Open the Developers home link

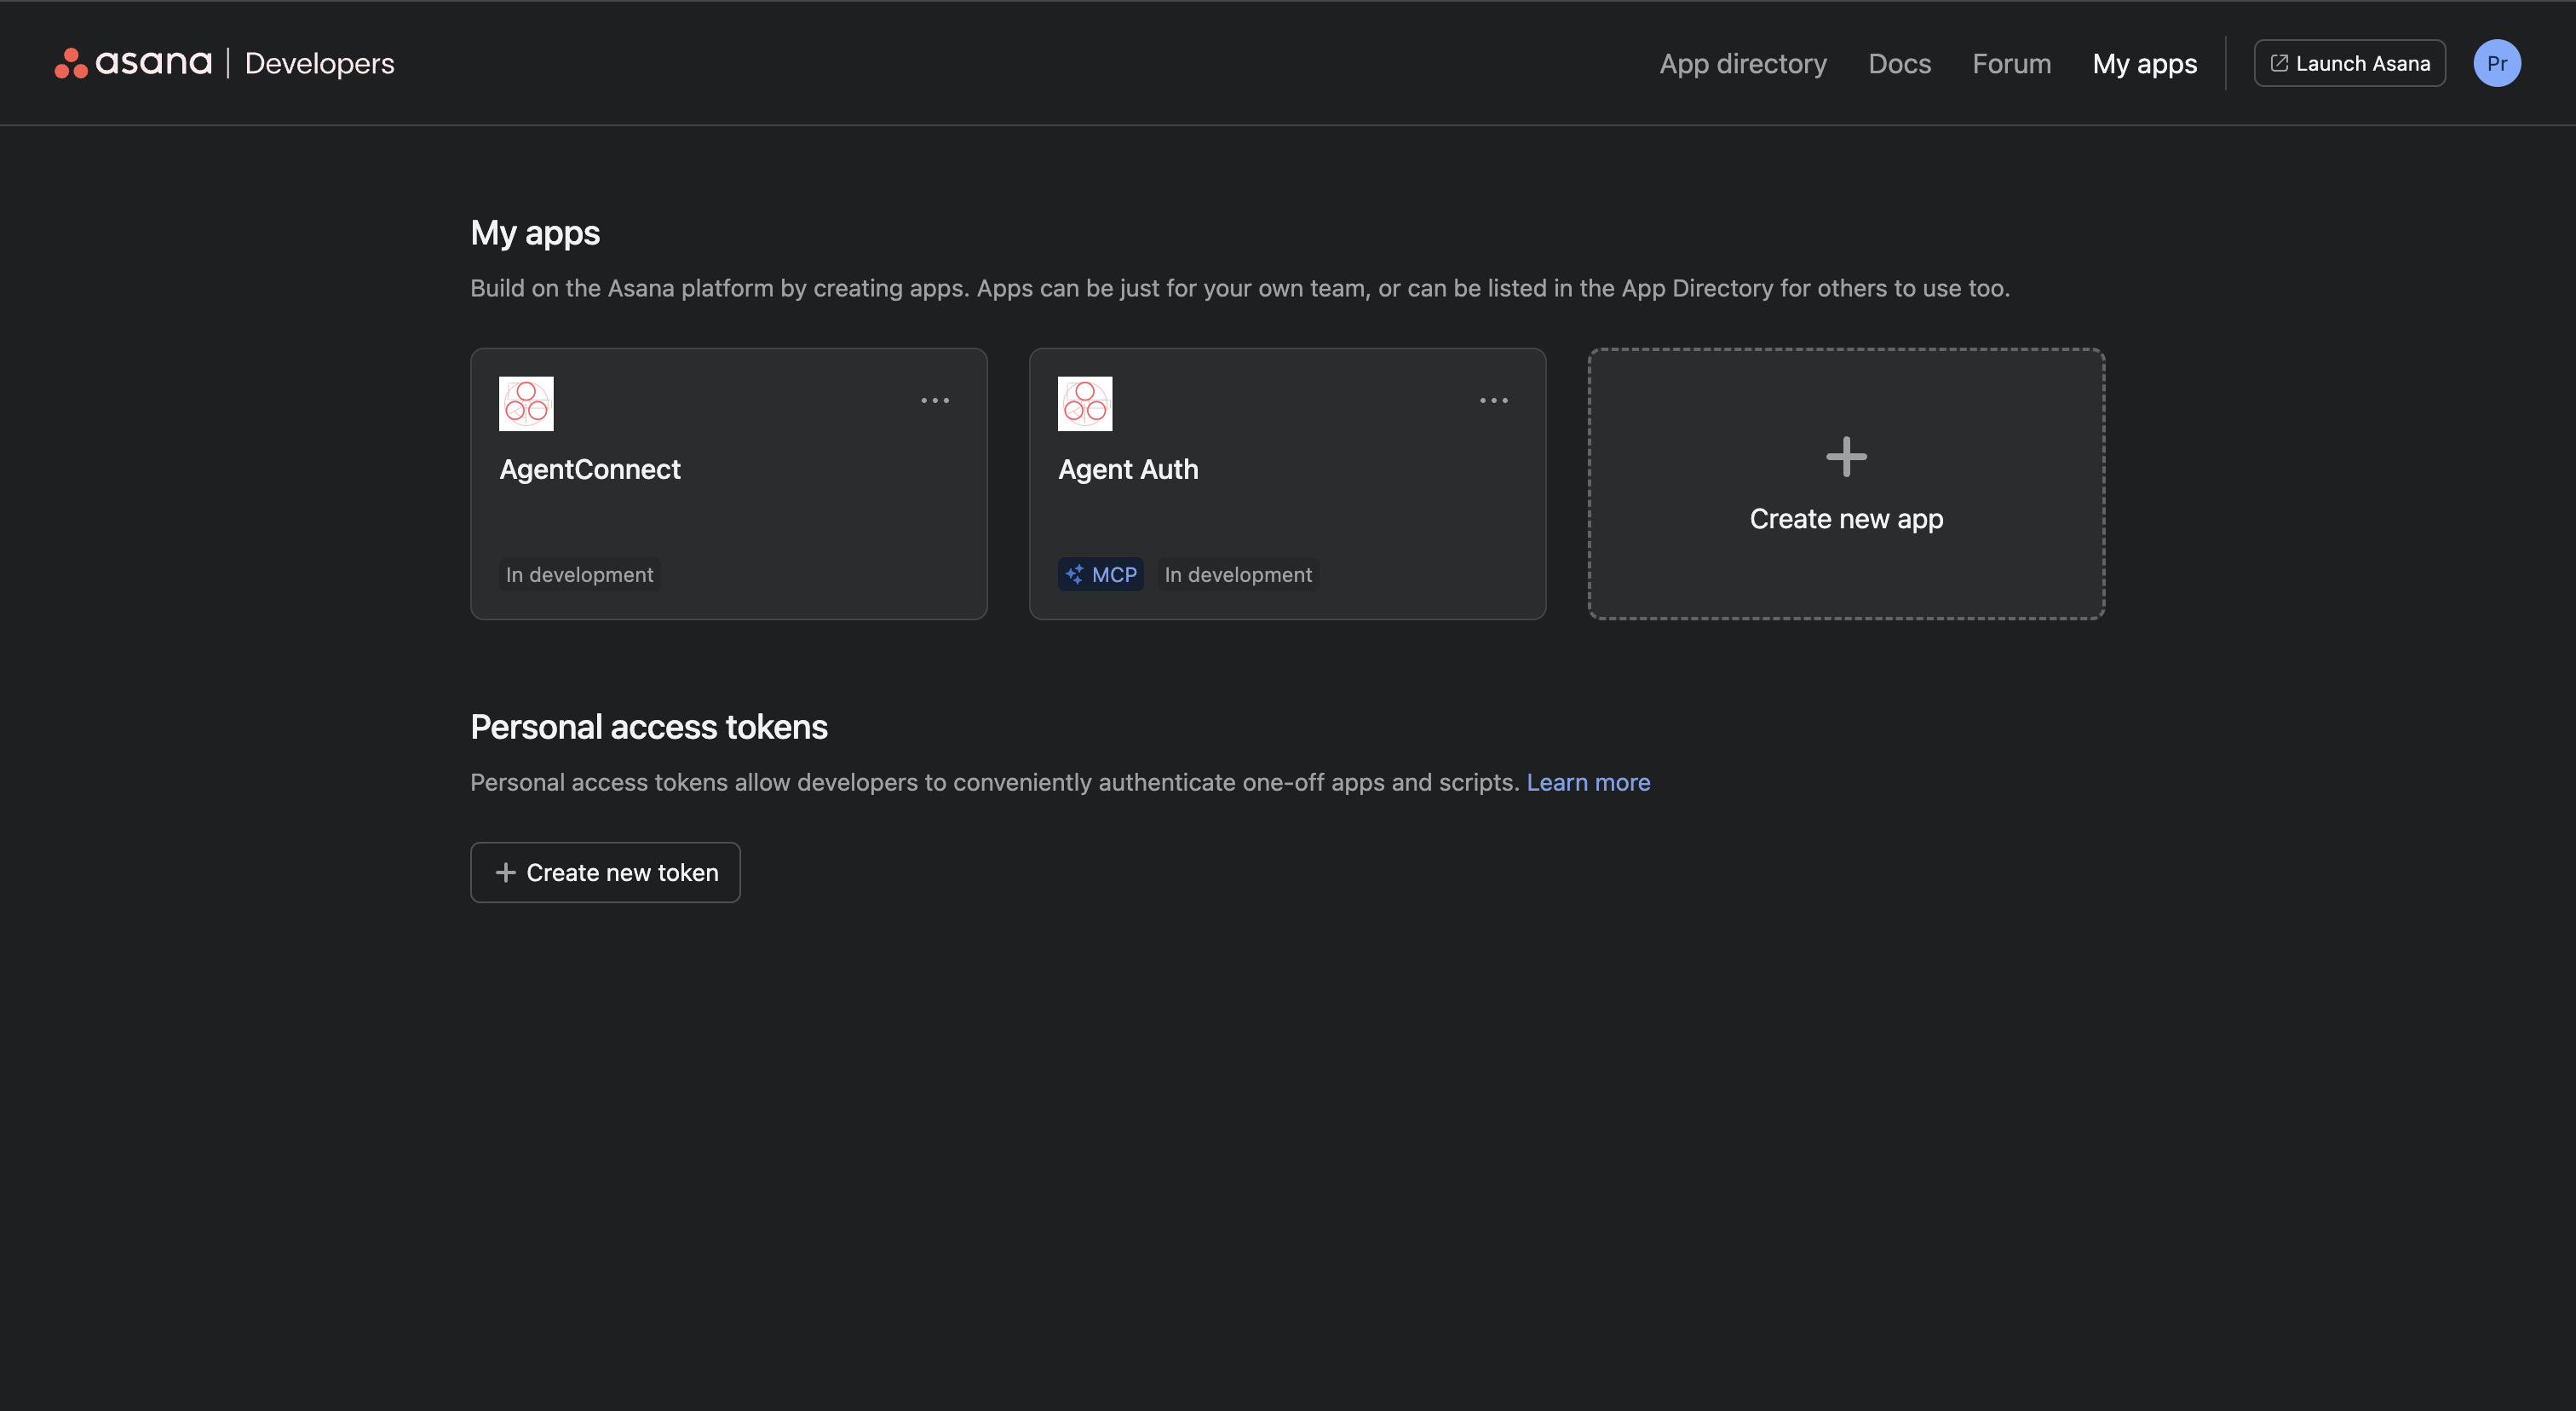tap(319, 63)
